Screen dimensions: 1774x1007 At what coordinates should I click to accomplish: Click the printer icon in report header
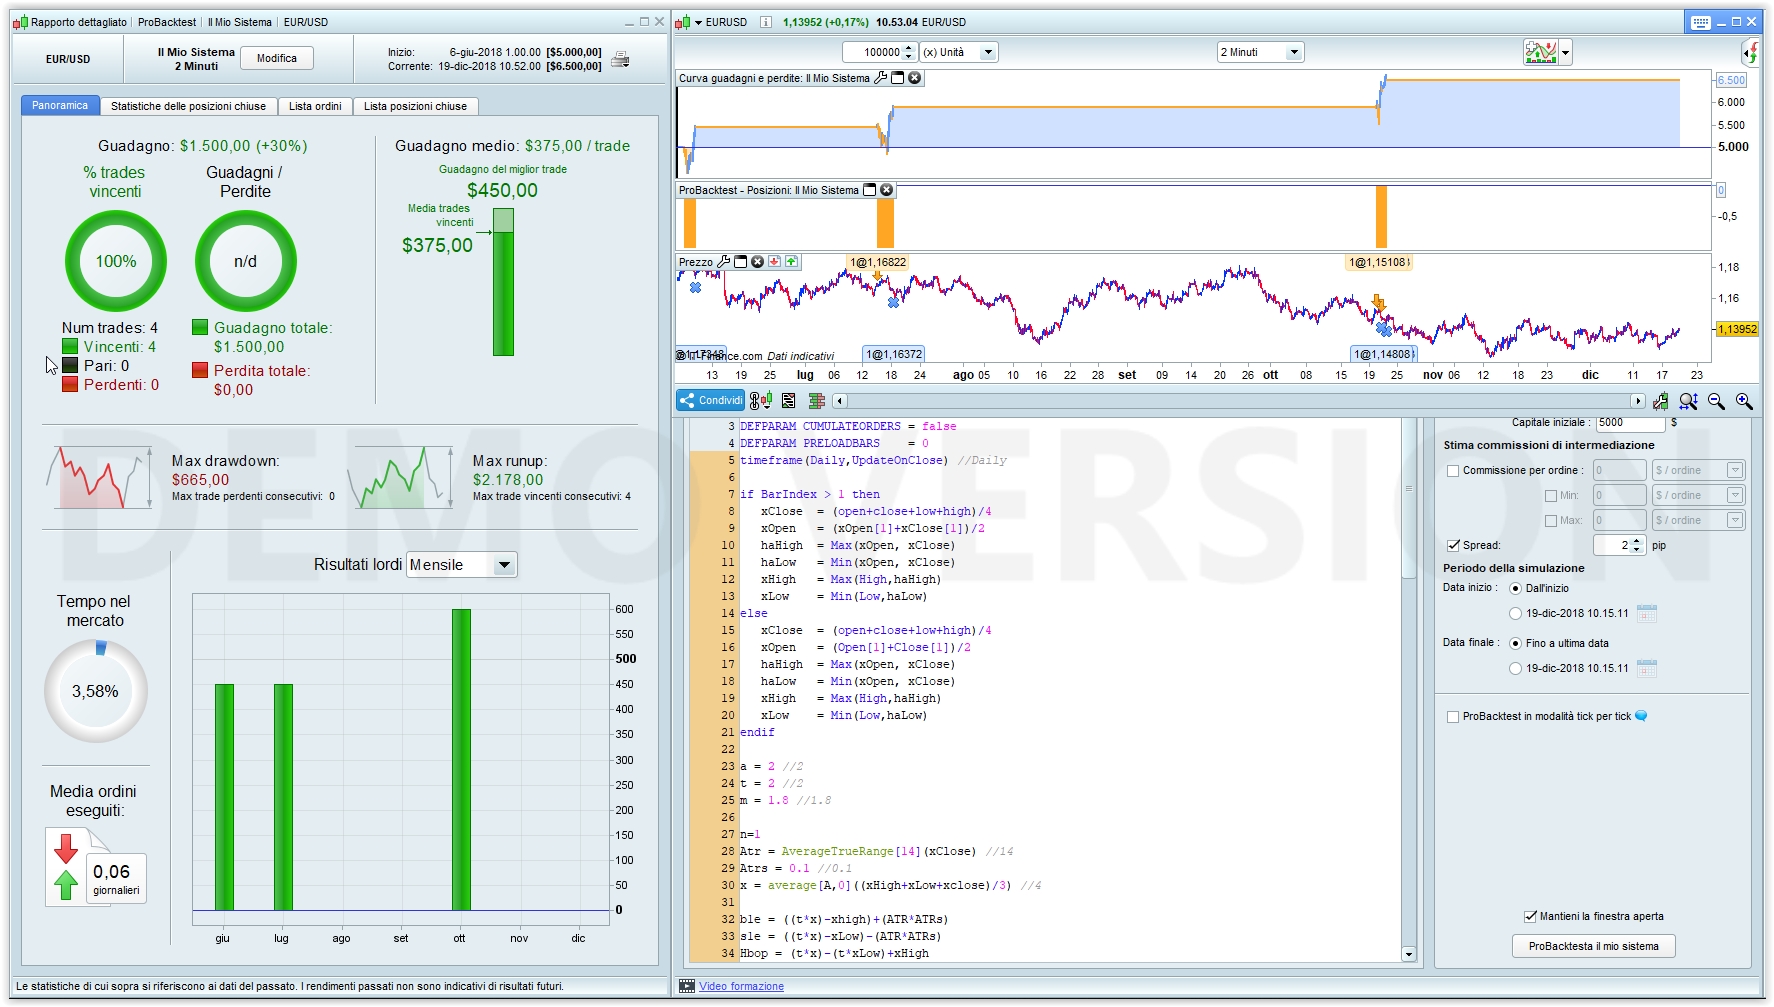pos(620,59)
